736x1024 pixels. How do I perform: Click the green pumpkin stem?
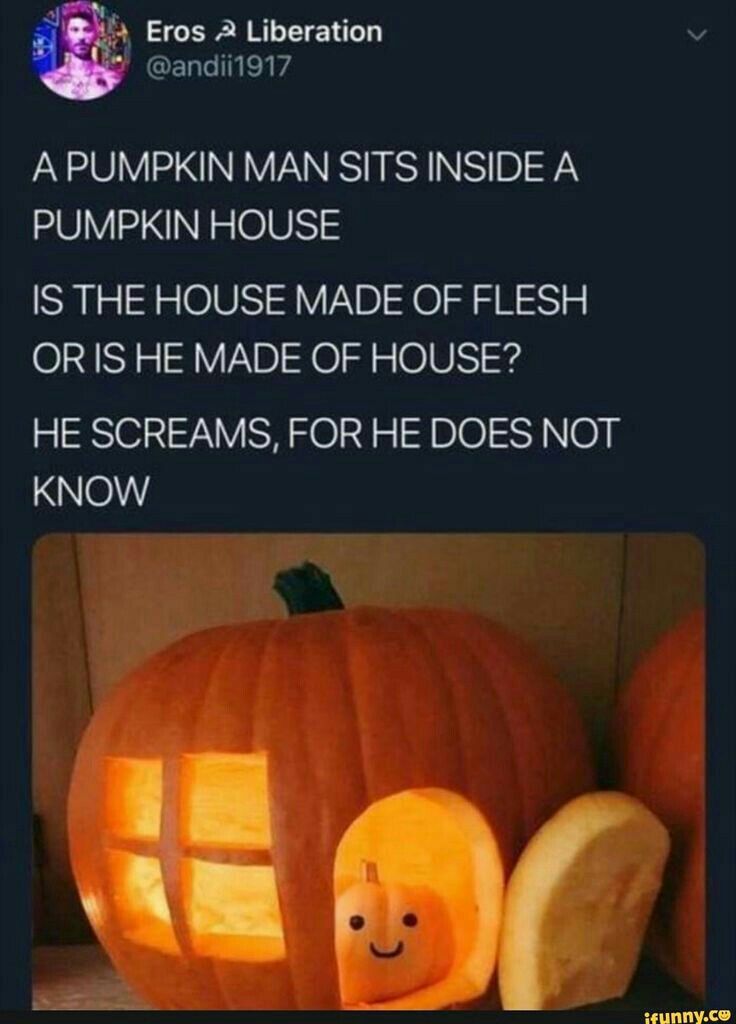coord(308,589)
